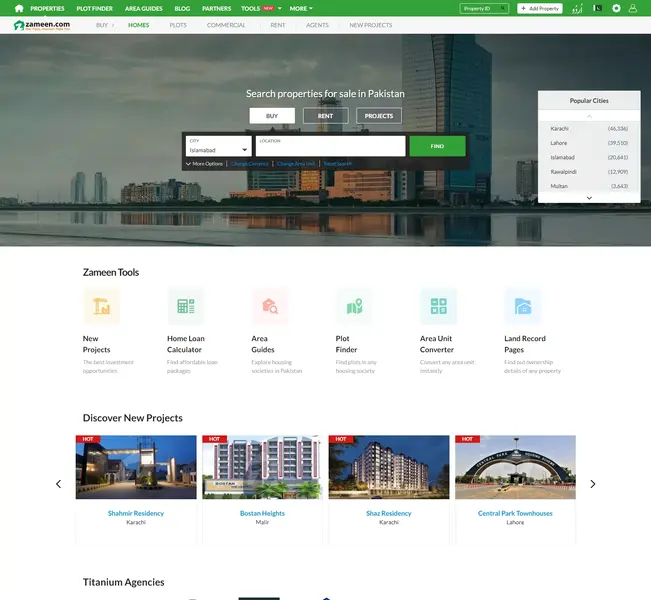The height and width of the screenshot is (600, 651).
Task: Open the zameen.com logo link
Action: click(x=42, y=25)
